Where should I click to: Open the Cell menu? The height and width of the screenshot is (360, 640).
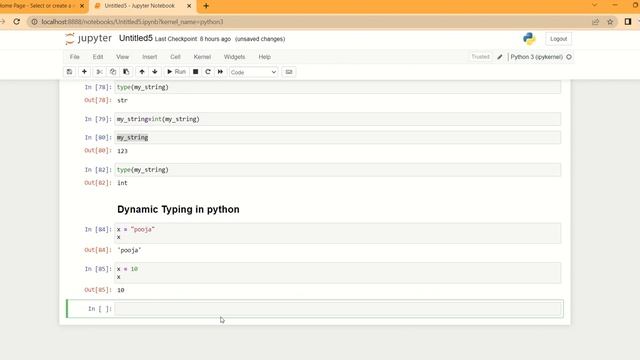click(x=175, y=57)
